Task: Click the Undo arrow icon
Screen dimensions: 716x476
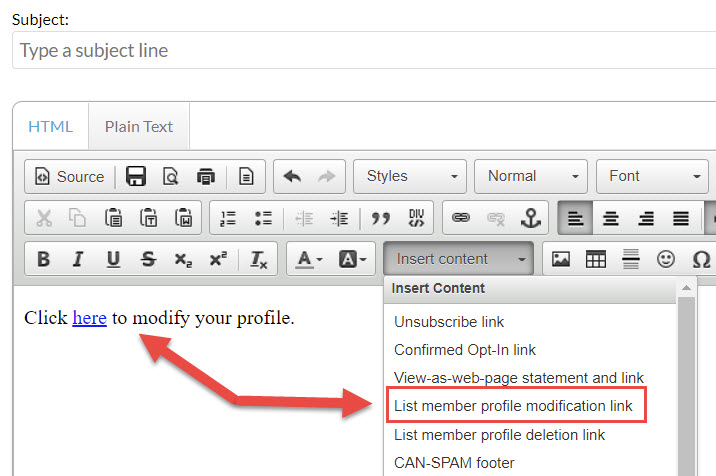Action: point(292,177)
